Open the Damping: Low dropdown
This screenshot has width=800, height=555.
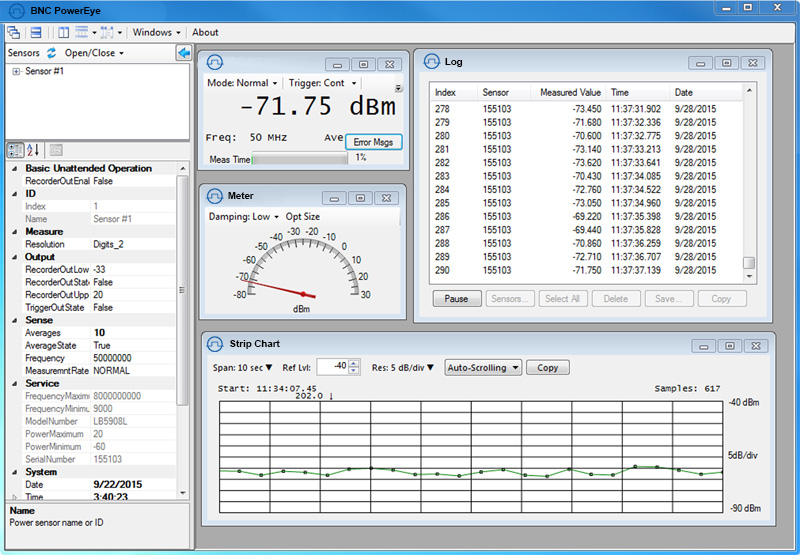point(243,217)
